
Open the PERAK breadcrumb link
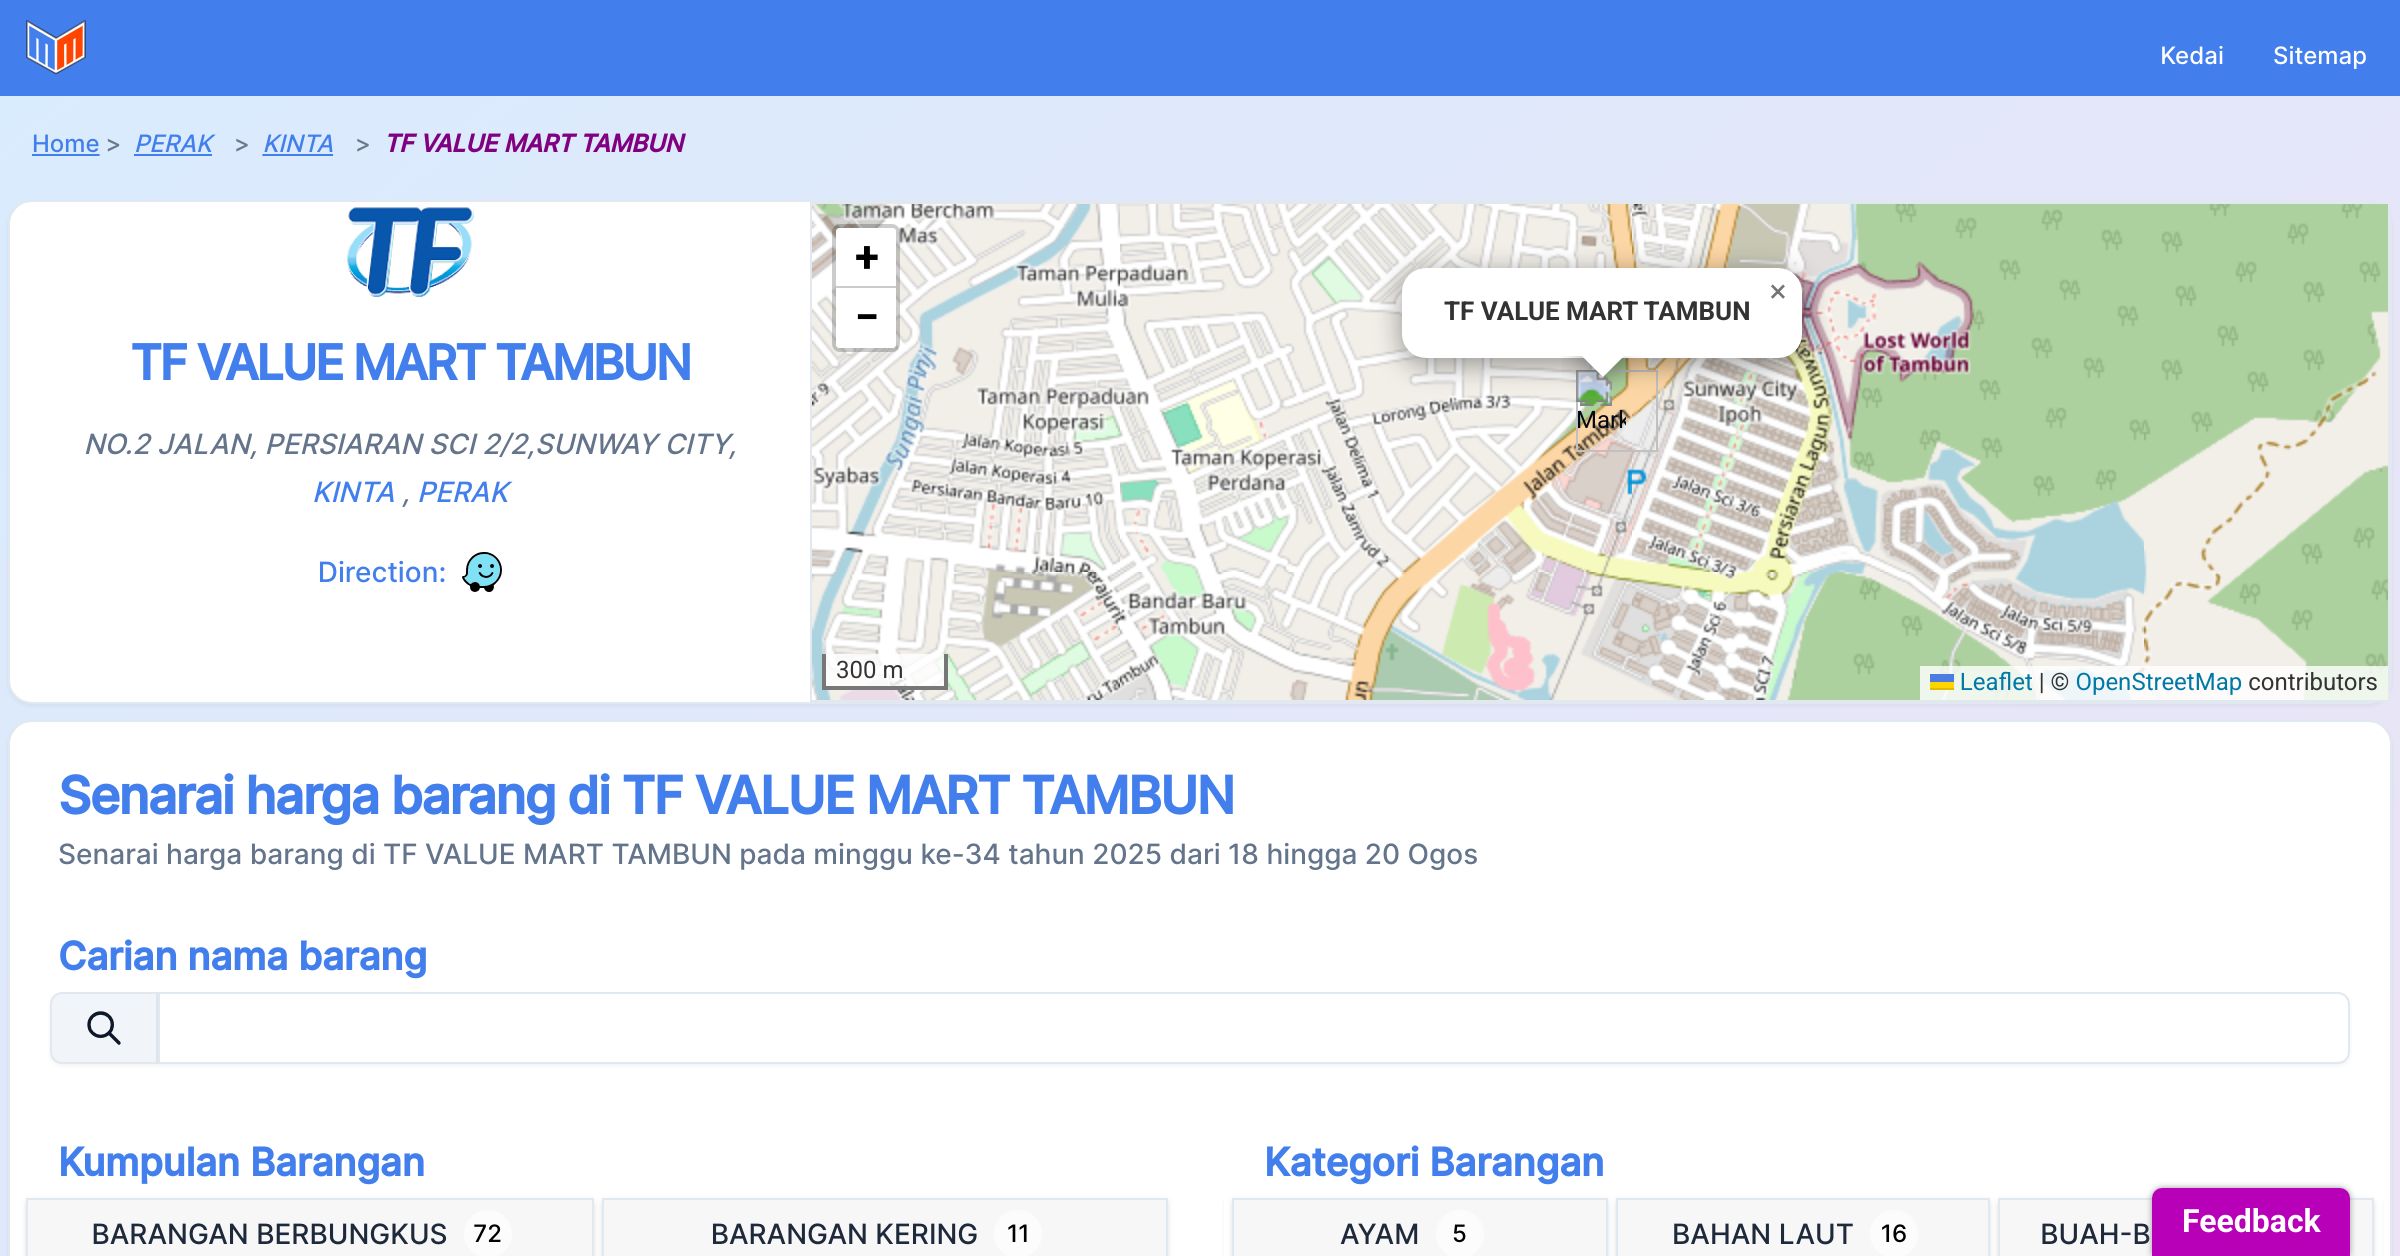[x=174, y=144]
